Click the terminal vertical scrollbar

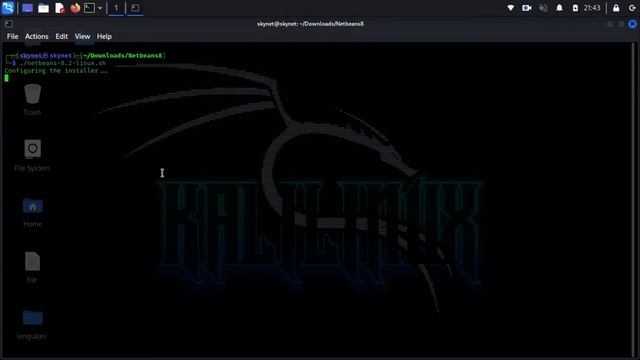[x=634, y=200]
